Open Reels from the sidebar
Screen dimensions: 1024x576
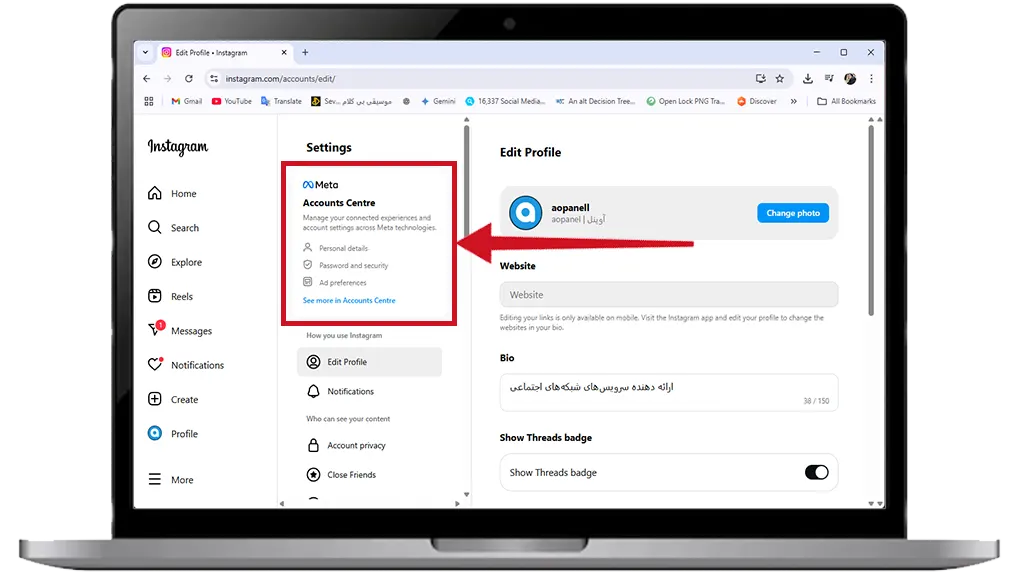click(x=170, y=296)
